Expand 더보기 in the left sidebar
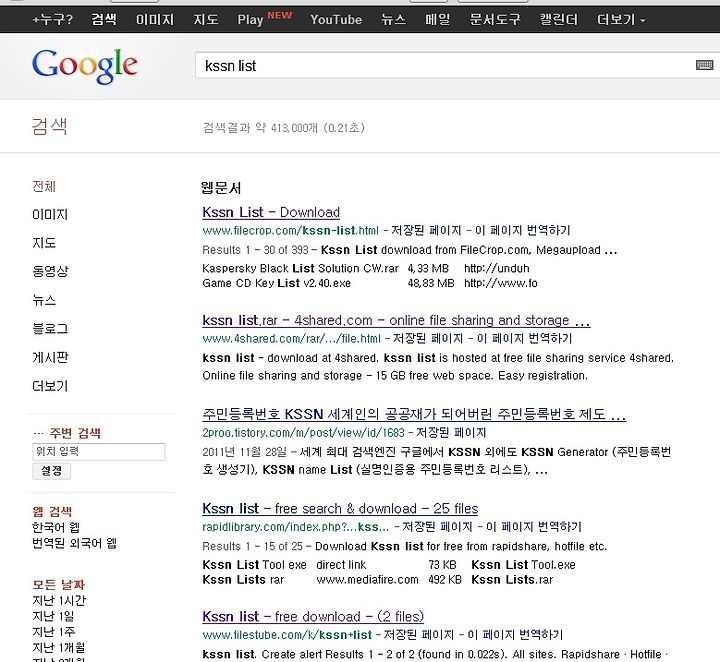This screenshot has width=720, height=662. click(x=50, y=386)
